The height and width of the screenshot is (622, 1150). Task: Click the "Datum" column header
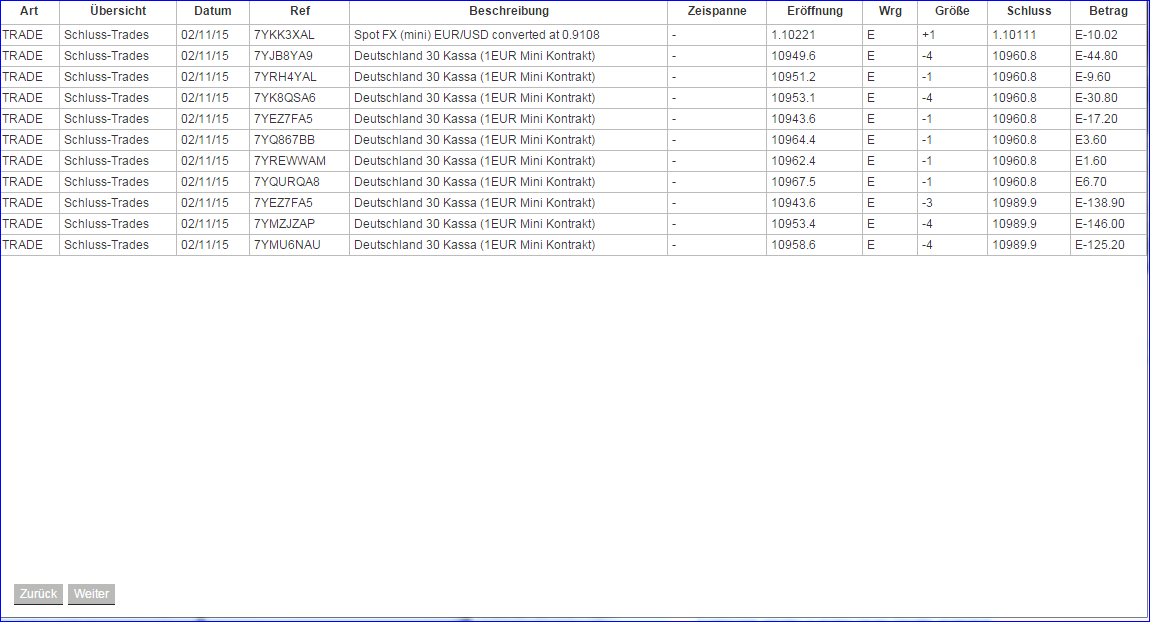(212, 11)
